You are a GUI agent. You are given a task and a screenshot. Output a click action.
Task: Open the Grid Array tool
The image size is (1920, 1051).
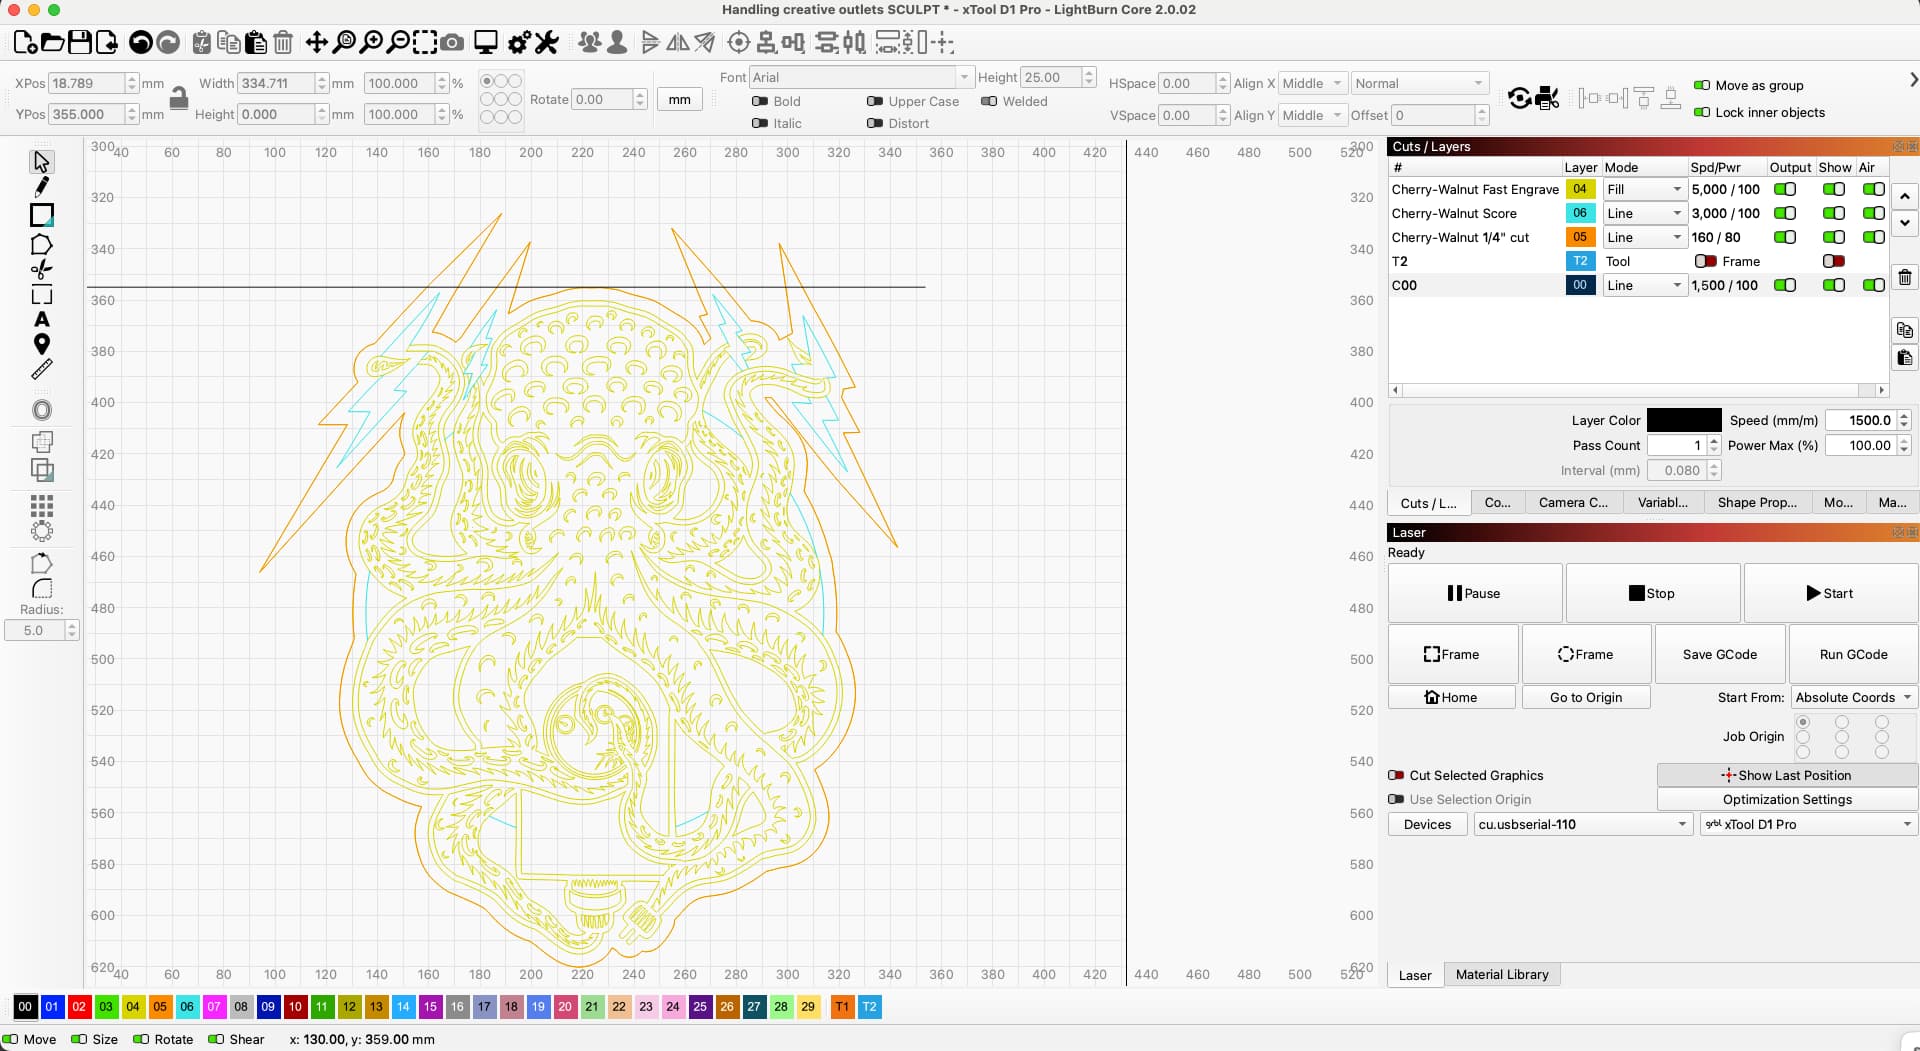click(41, 505)
